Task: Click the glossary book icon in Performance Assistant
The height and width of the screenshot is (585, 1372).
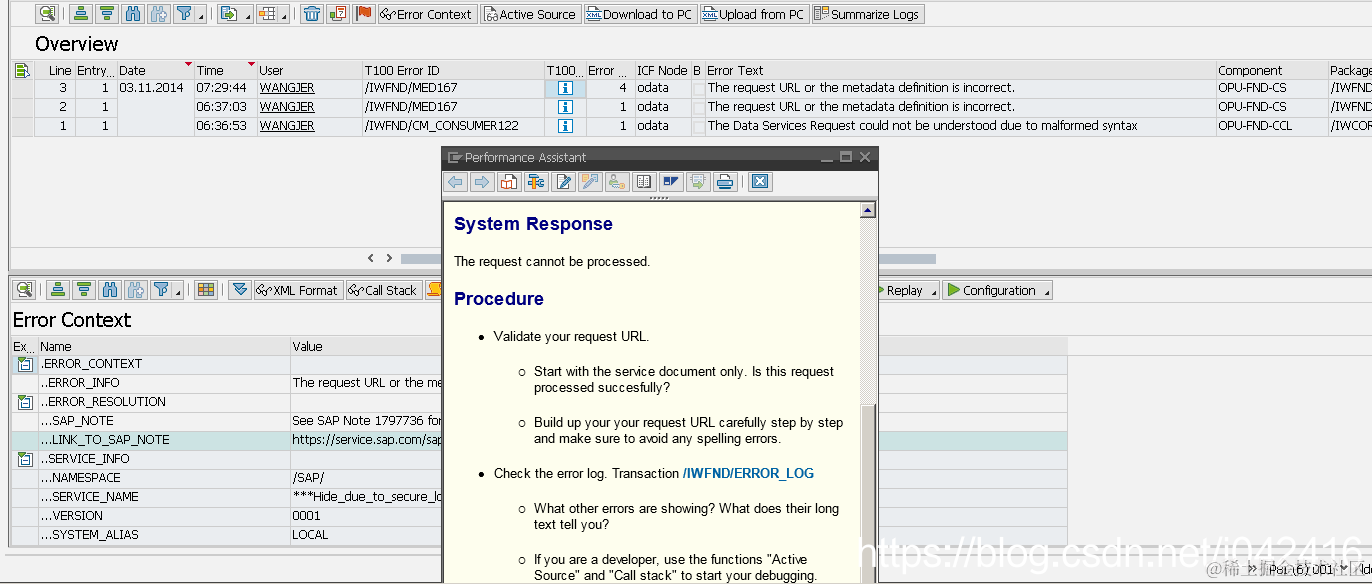Action: (x=644, y=182)
